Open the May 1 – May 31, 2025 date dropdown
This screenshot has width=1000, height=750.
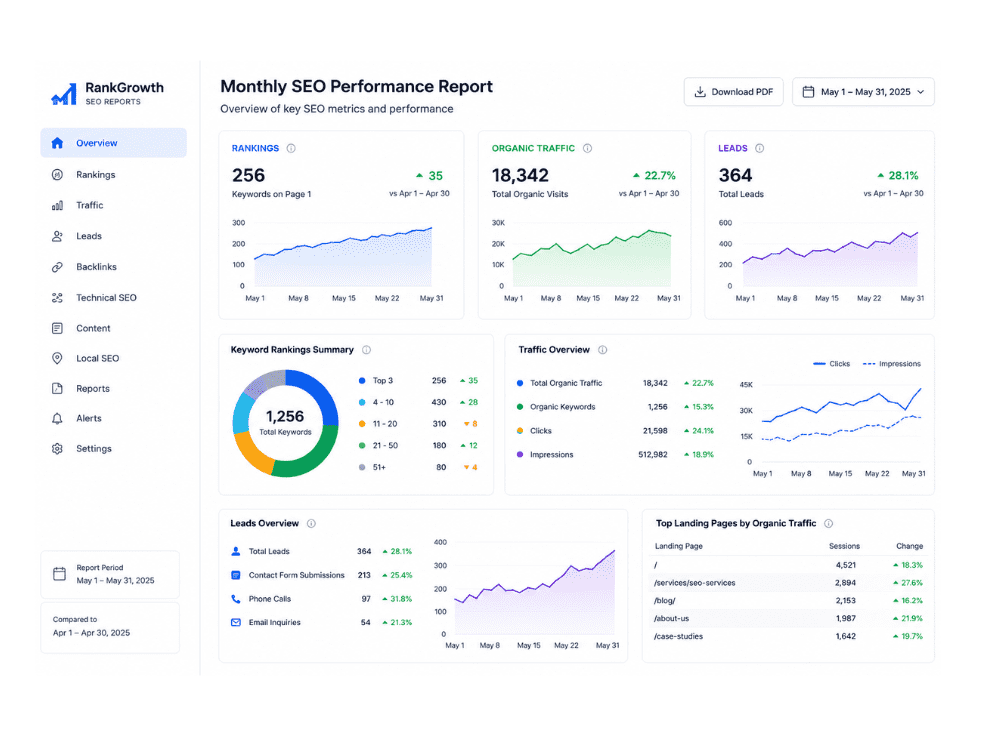pyautogui.click(x=864, y=92)
